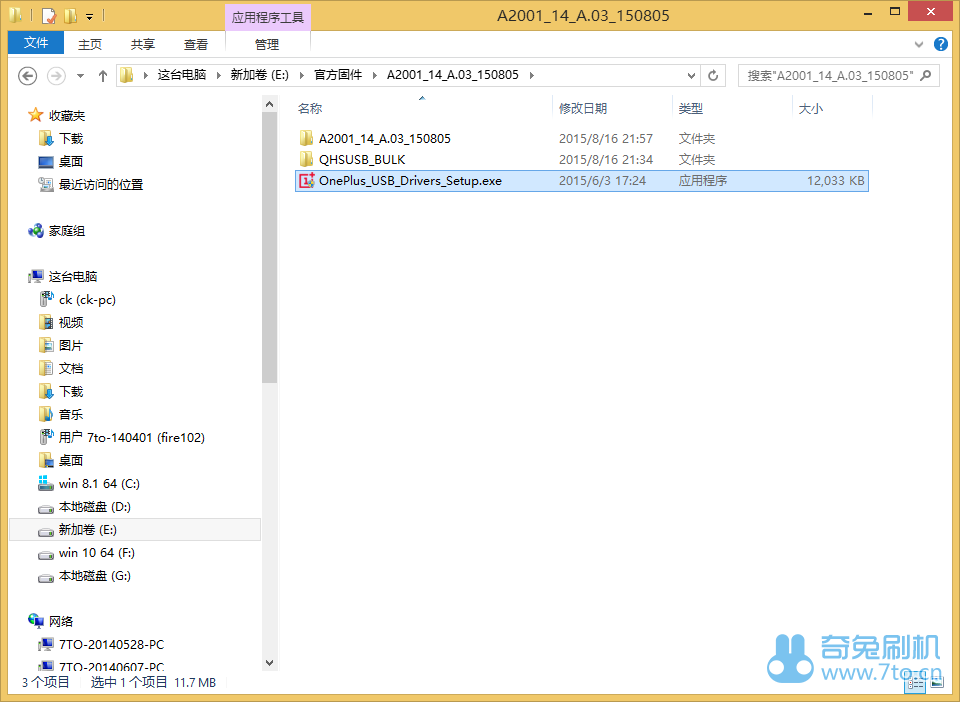Go up one folder level
Viewport: 960px width, 702px height.
point(103,76)
